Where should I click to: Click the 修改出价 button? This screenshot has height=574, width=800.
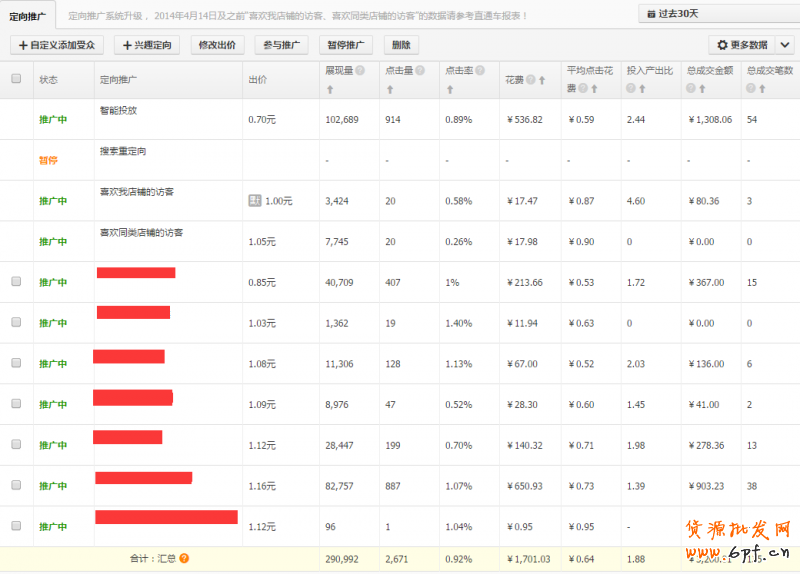218,45
